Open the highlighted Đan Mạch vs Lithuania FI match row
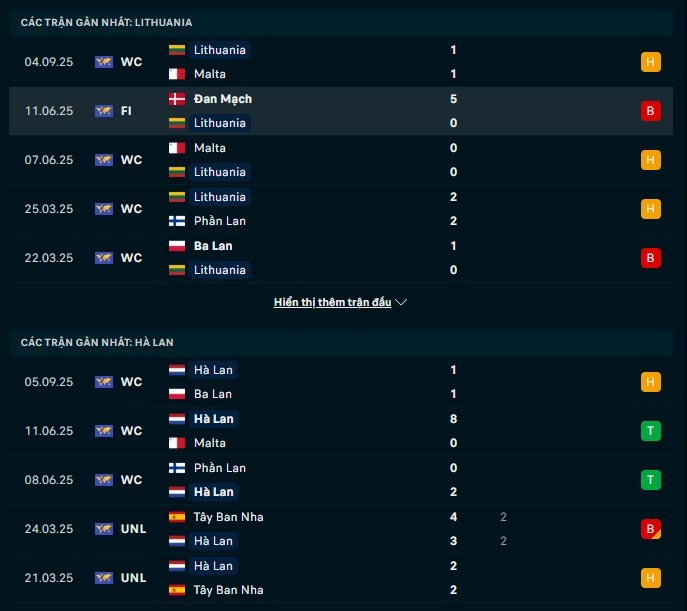687x611 pixels. pos(341,111)
